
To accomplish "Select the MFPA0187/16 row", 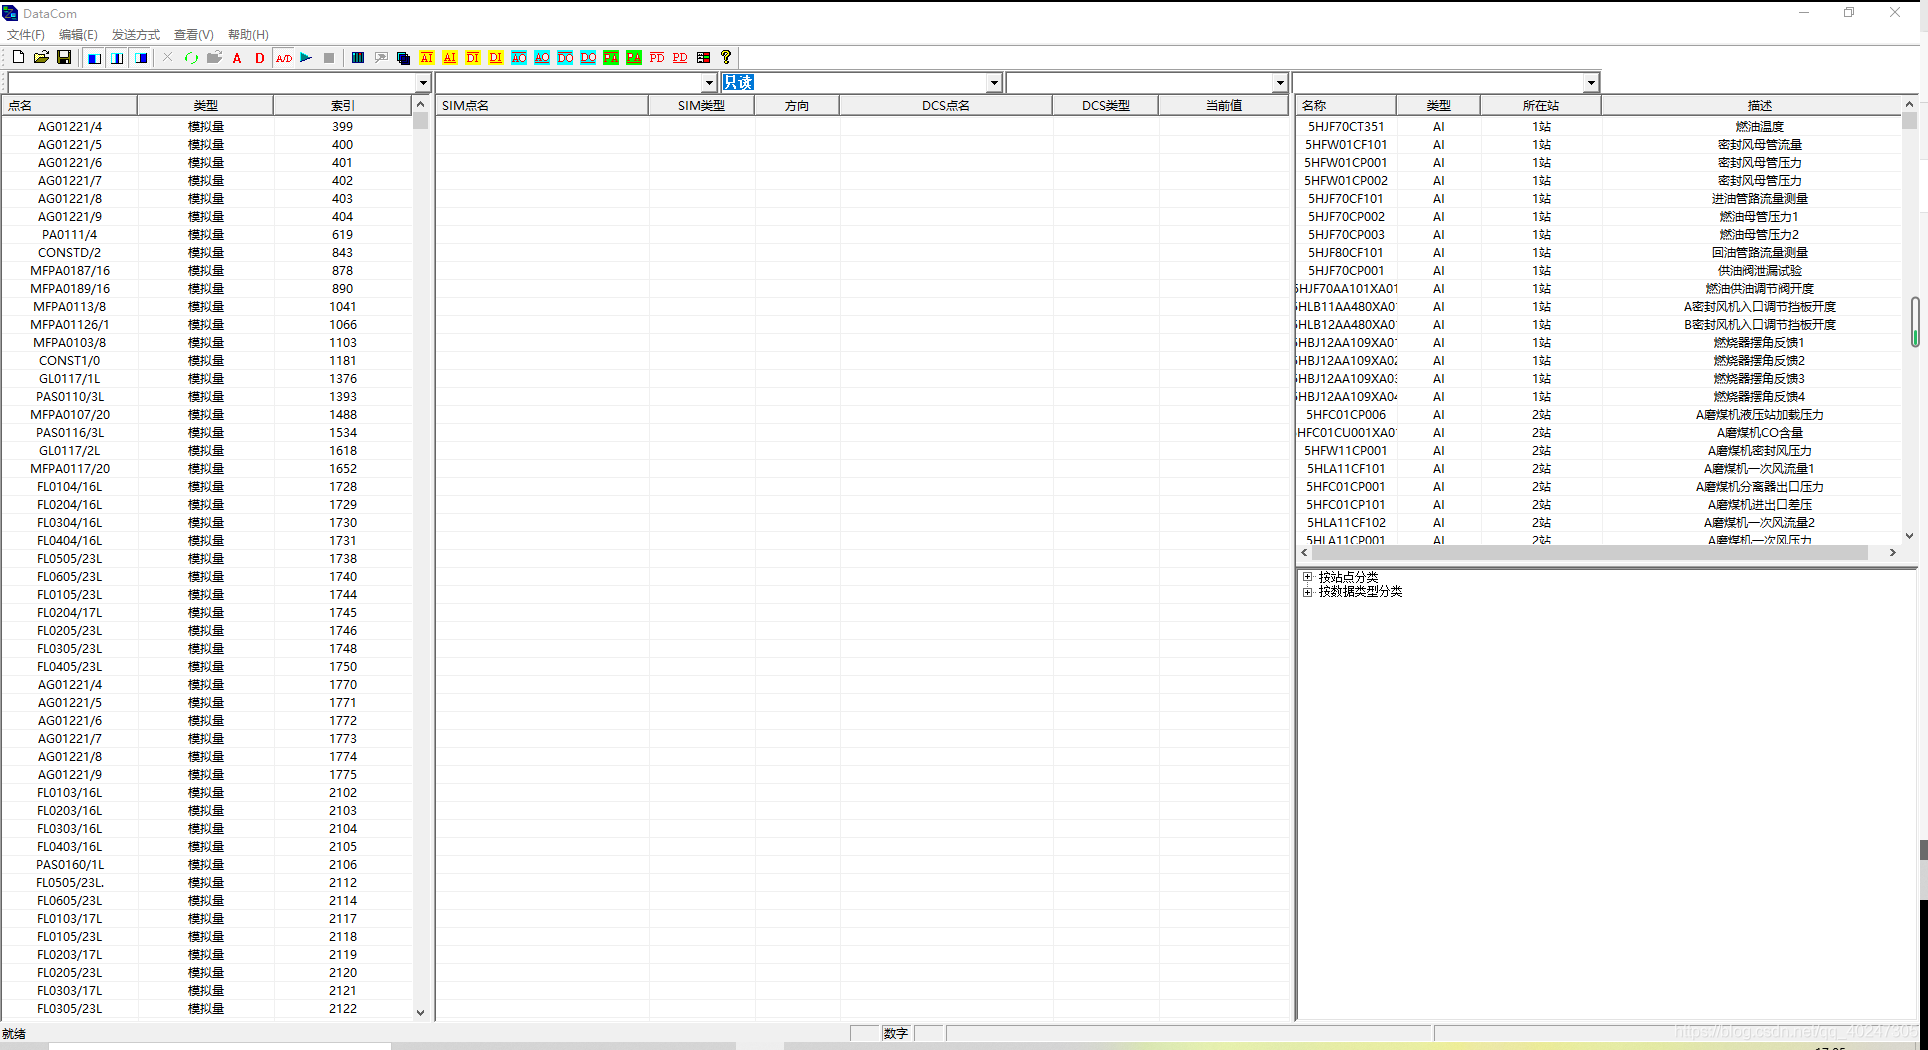I will coord(206,271).
